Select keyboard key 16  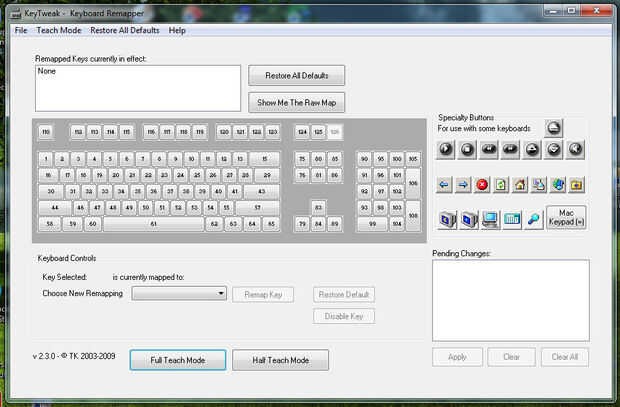pos(48,175)
